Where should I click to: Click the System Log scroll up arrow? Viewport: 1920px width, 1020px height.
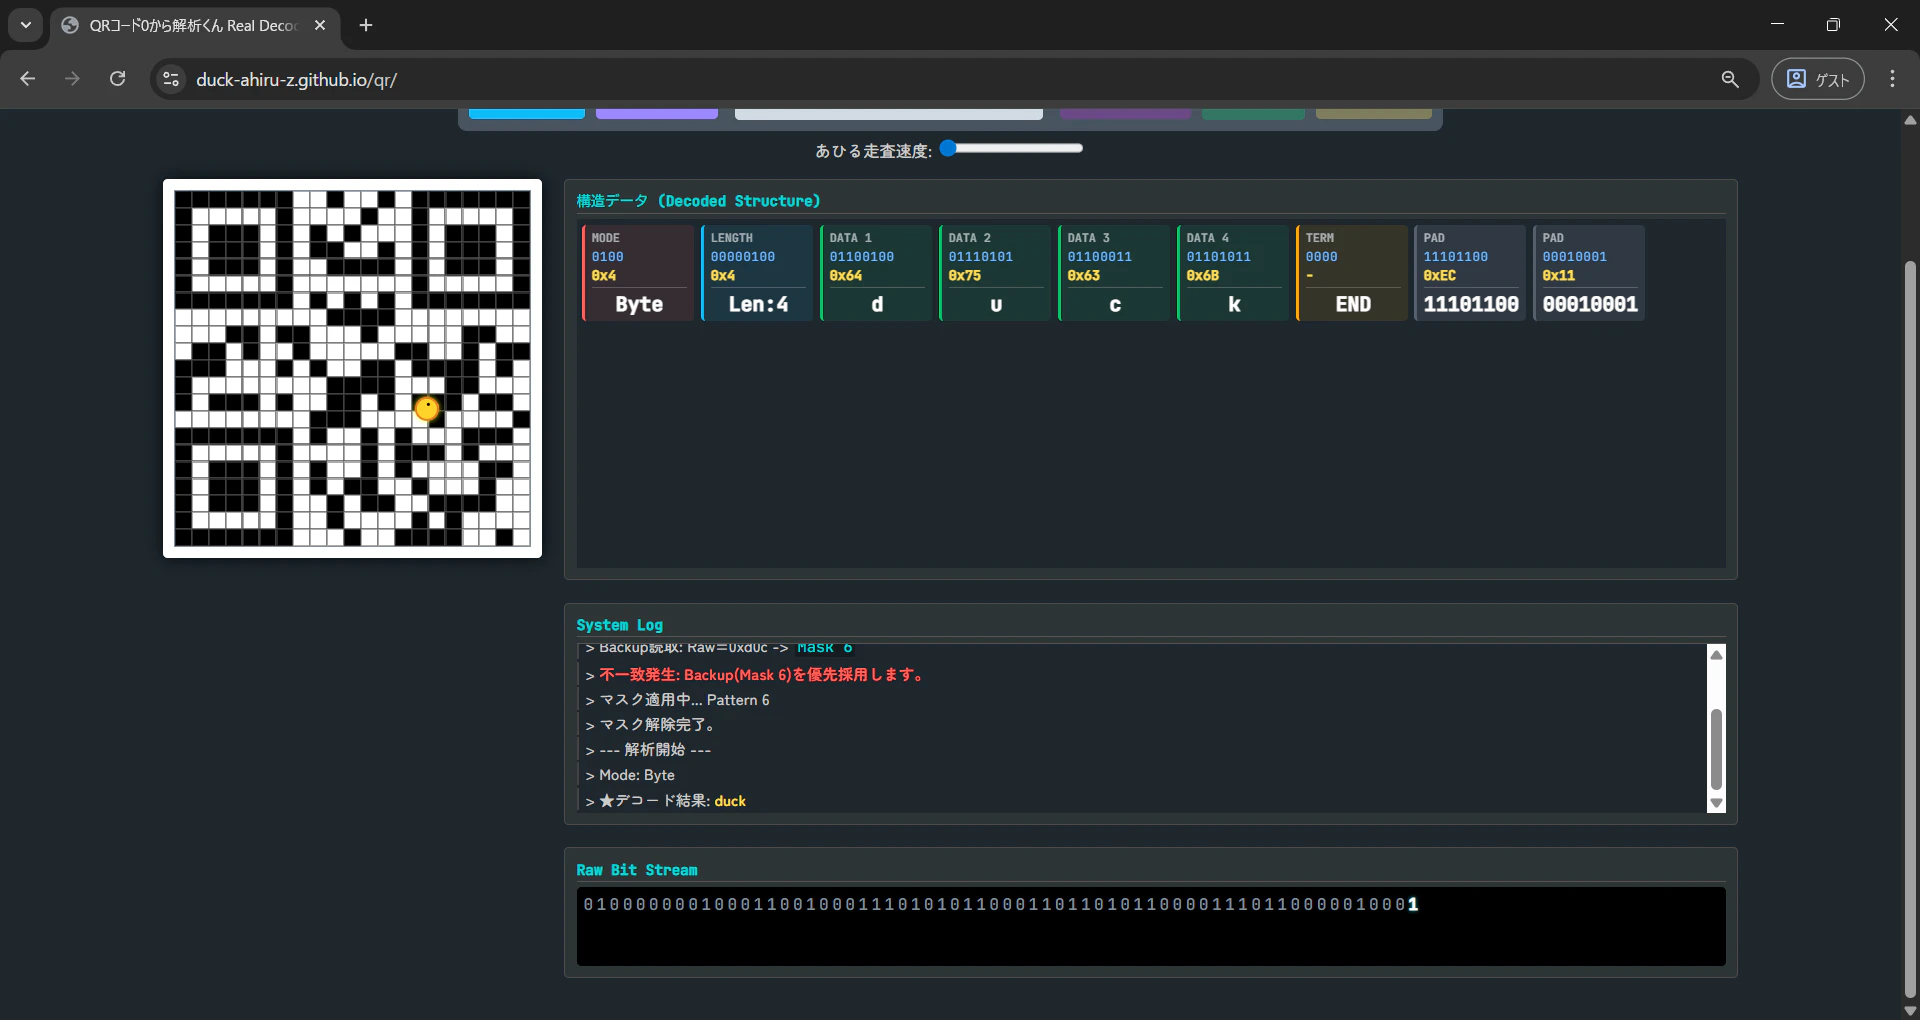coord(1717,655)
